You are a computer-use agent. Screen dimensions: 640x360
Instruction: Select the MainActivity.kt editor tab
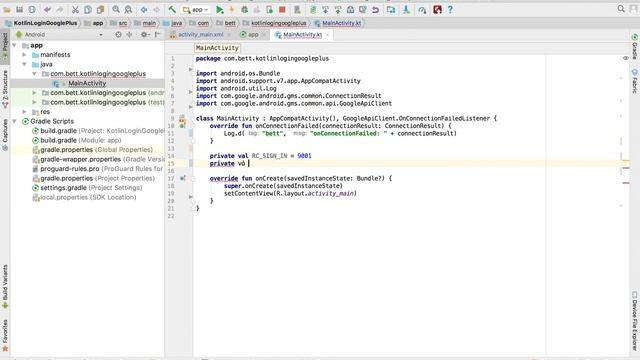[x=302, y=35]
